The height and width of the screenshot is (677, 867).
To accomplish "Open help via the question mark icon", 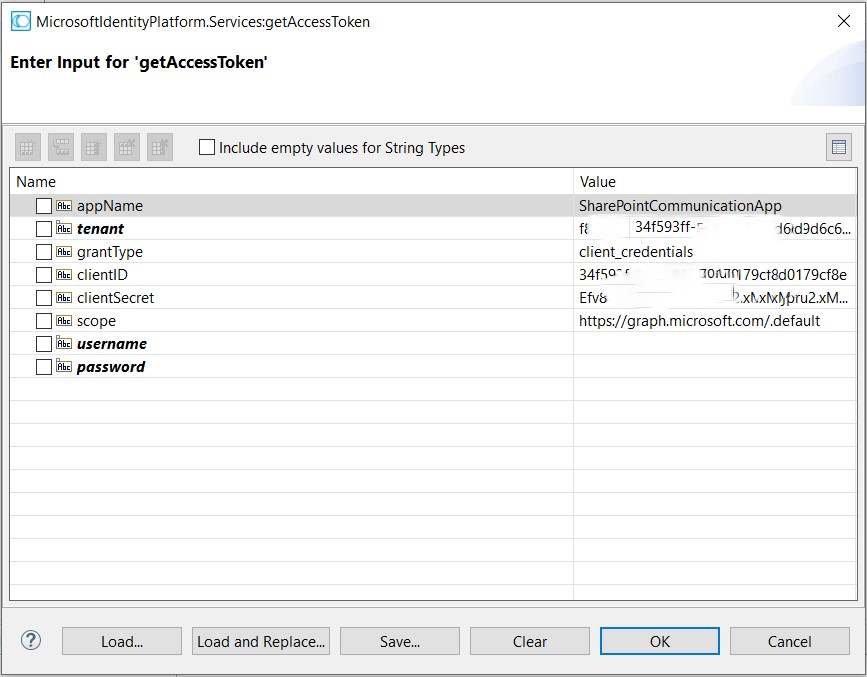I will coord(31,640).
